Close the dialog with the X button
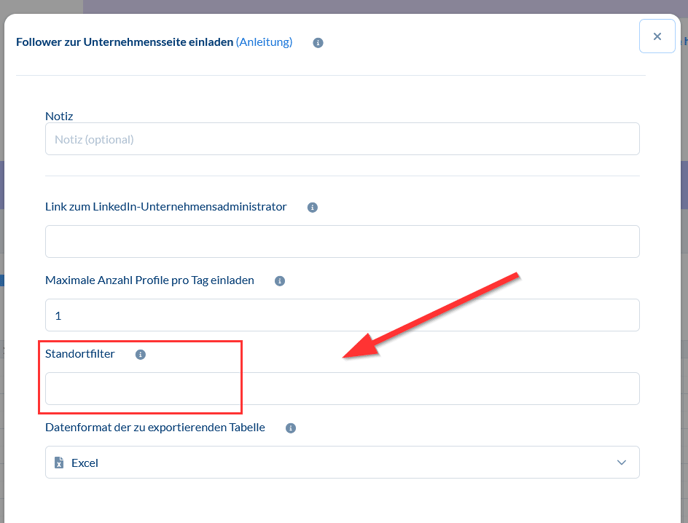688x523 pixels. 657,36
